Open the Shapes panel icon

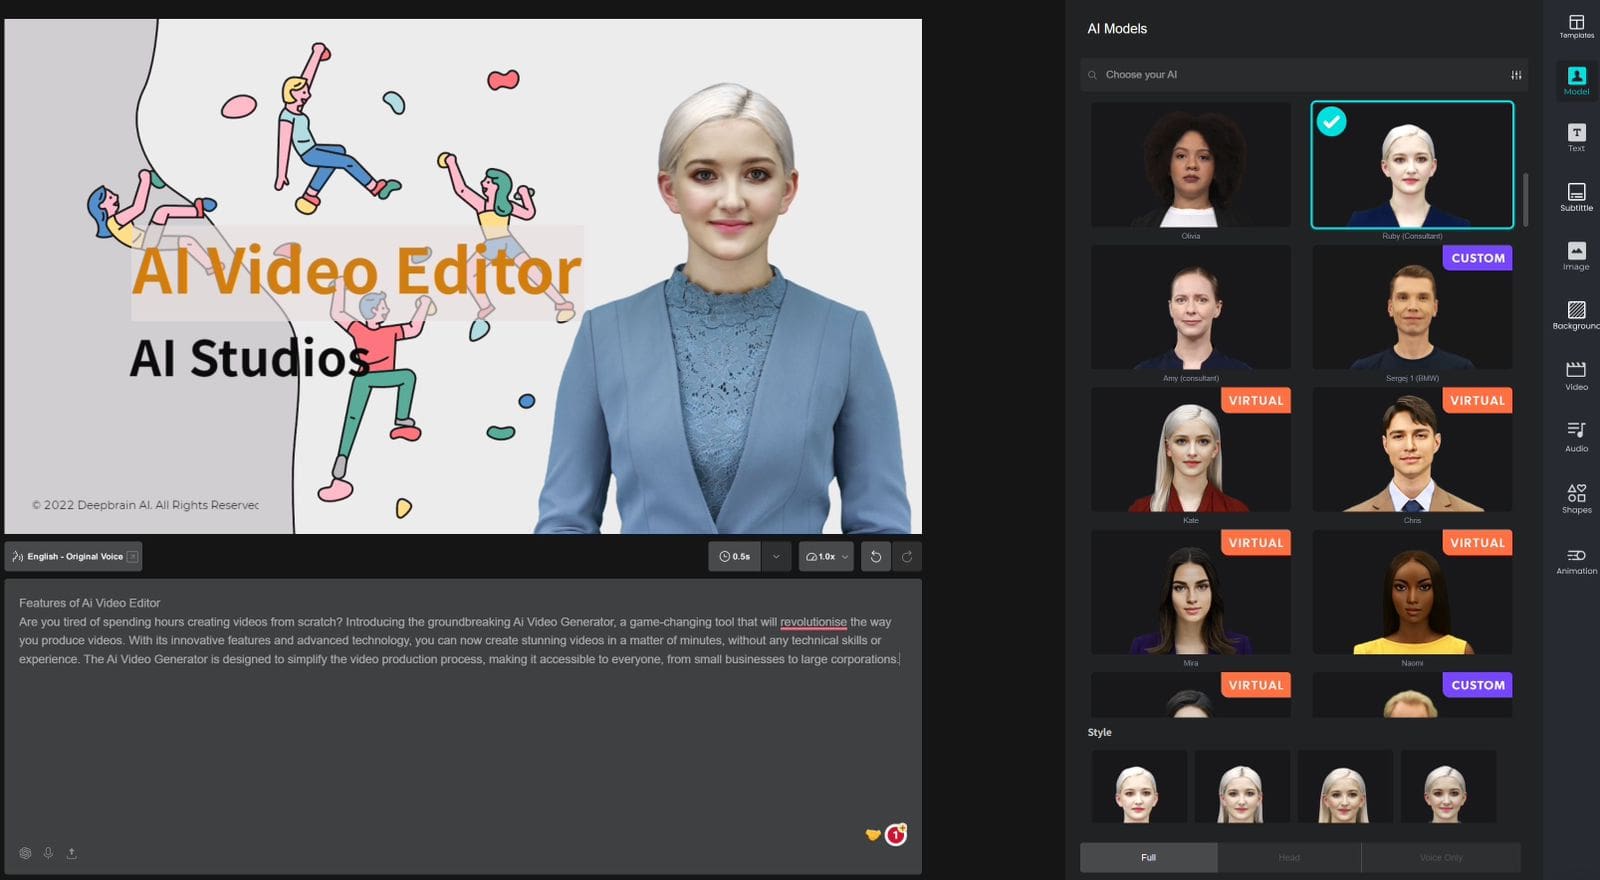click(x=1576, y=497)
